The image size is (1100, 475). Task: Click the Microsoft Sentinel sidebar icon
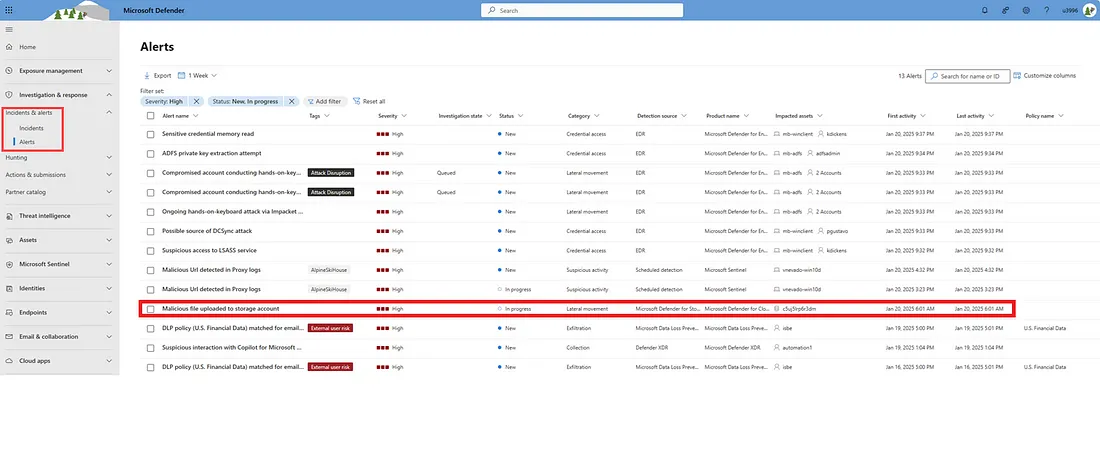(8, 265)
